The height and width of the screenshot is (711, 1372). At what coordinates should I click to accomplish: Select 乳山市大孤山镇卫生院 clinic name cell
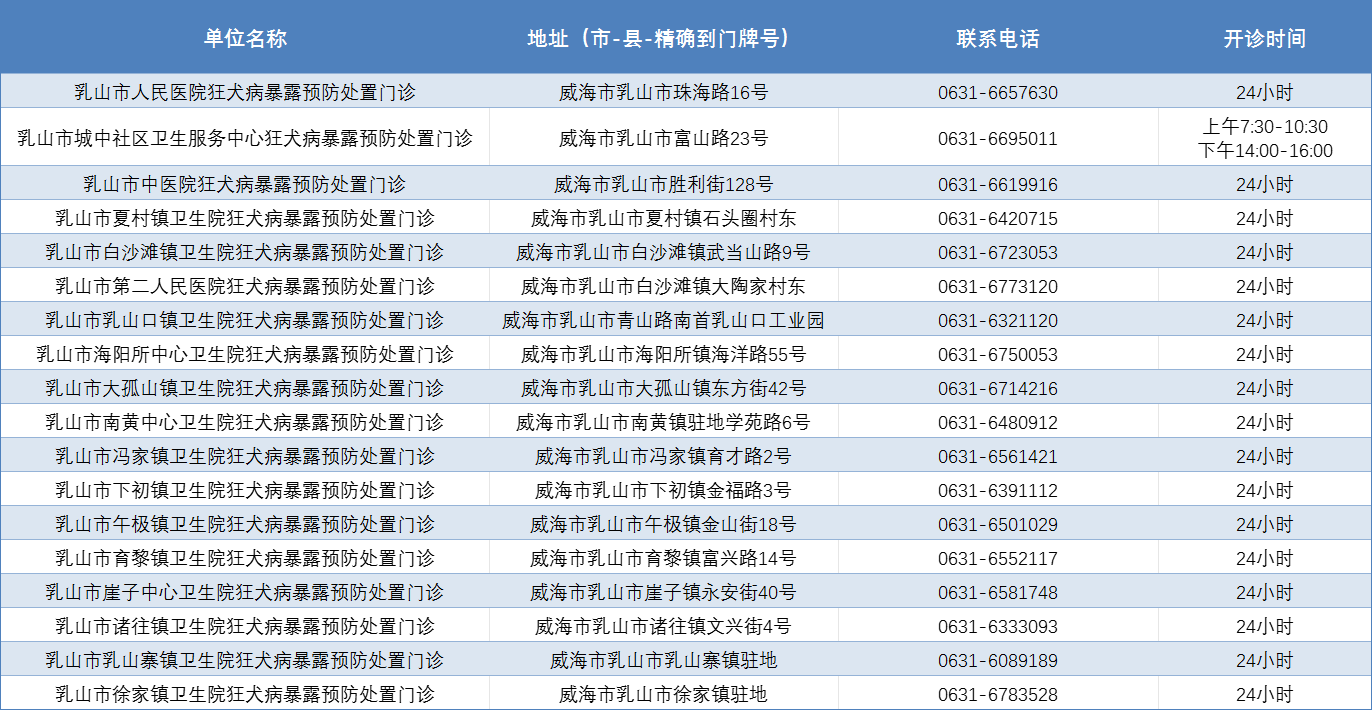[x=245, y=388]
